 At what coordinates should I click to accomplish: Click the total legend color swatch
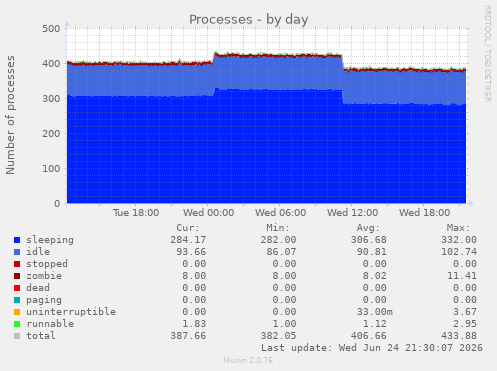(x=17, y=336)
